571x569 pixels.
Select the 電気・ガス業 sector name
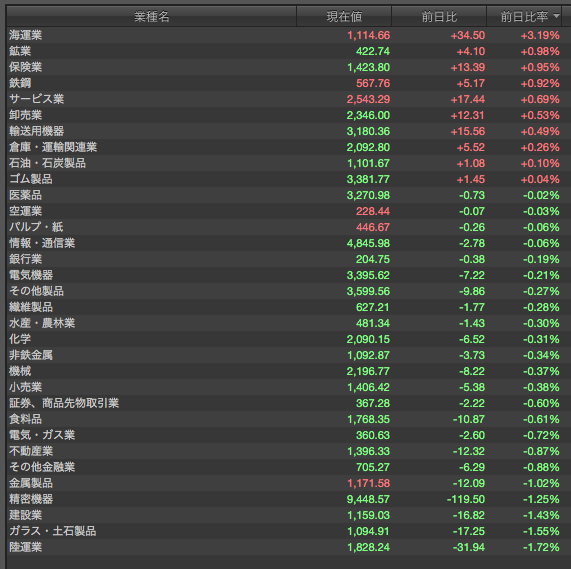click(x=42, y=435)
